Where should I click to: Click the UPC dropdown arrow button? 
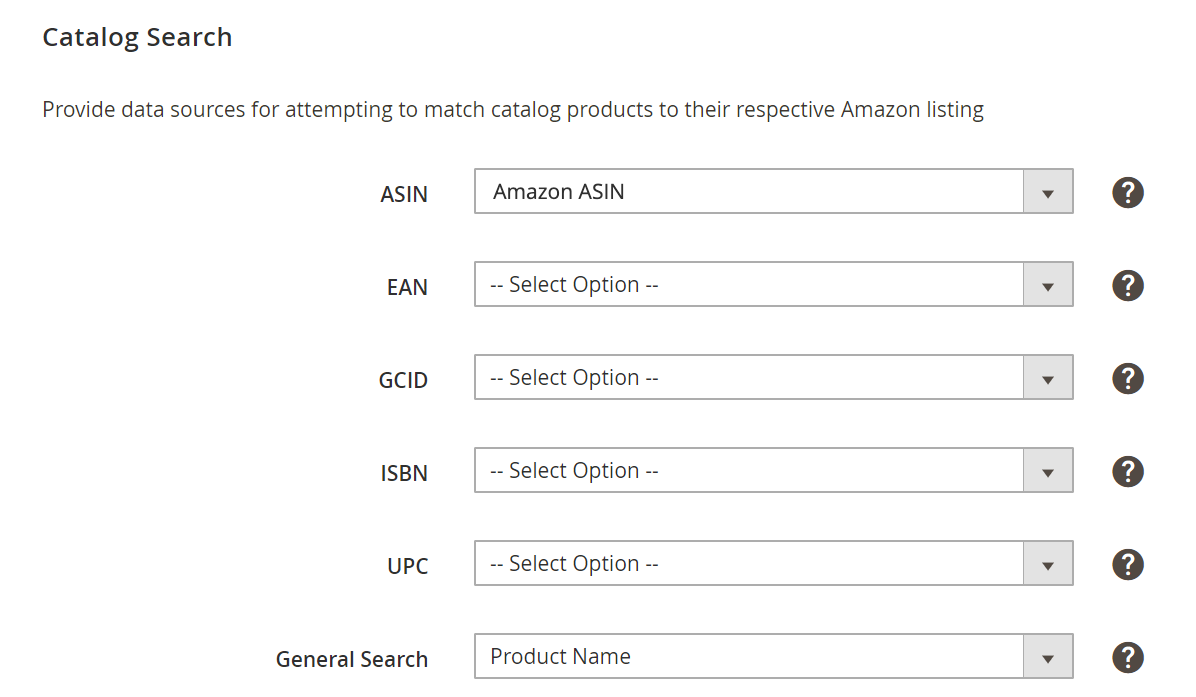coord(1048,564)
